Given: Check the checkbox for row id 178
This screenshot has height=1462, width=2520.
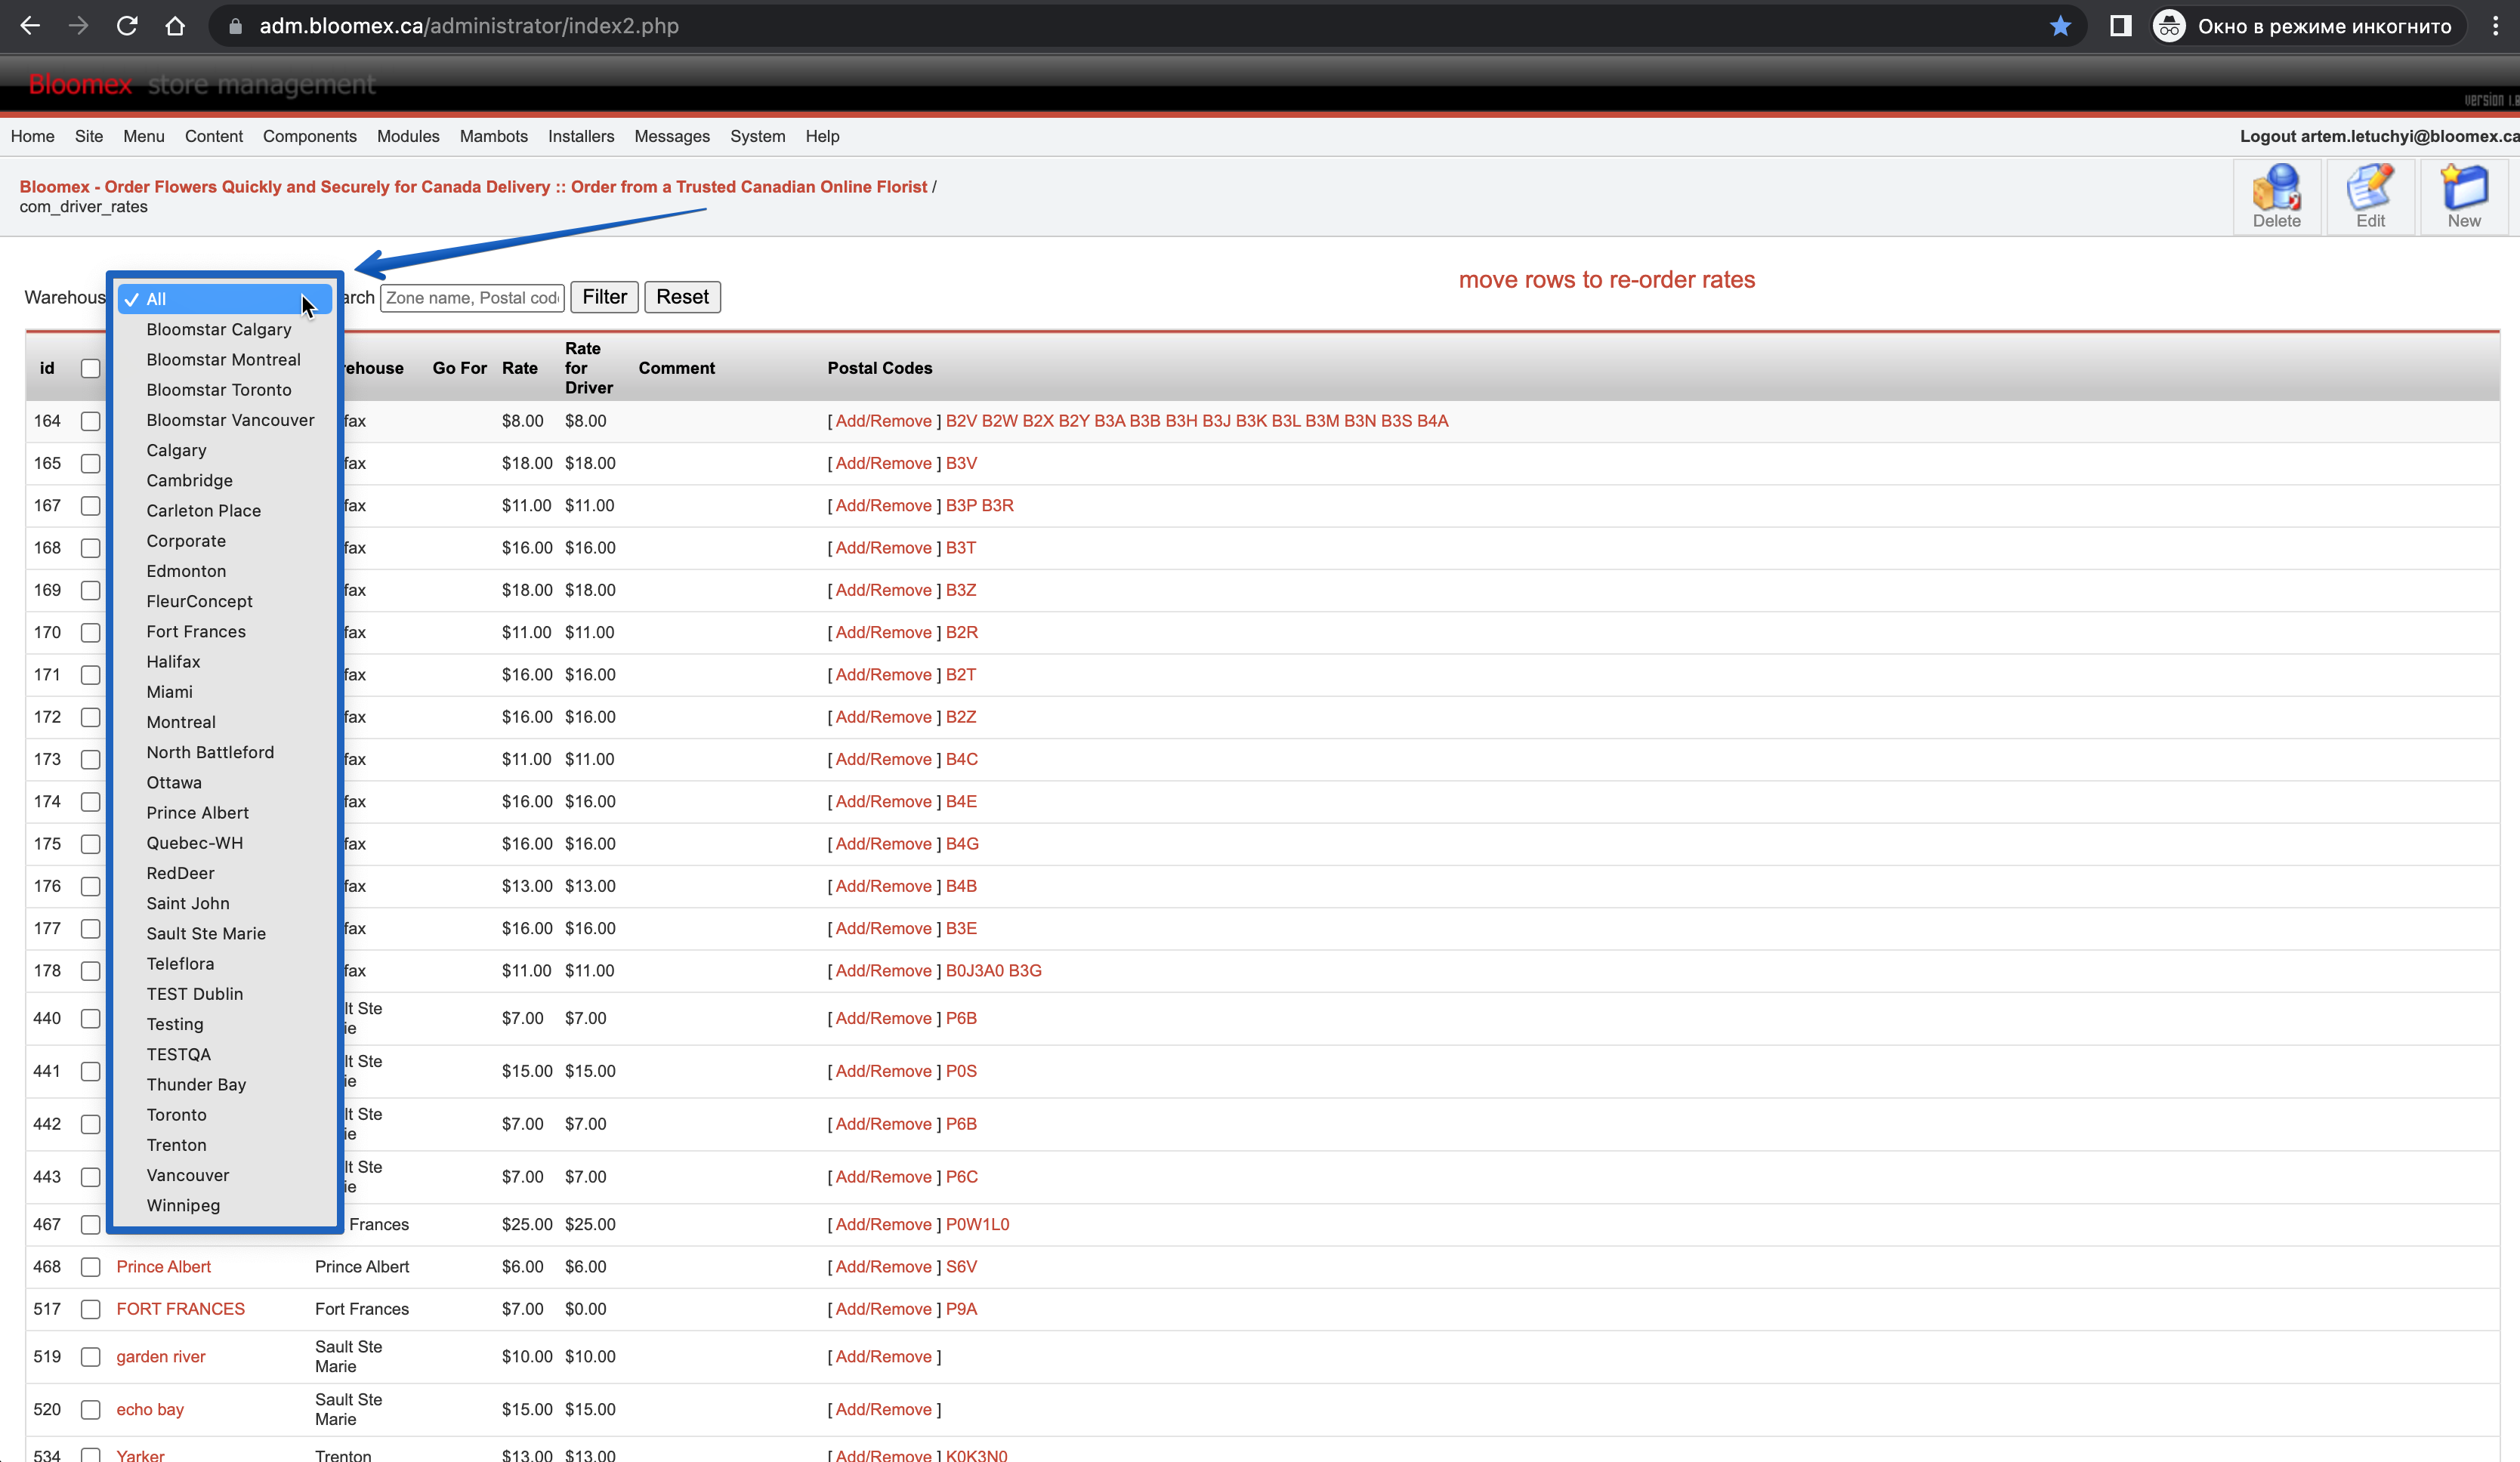Looking at the screenshot, I should pyautogui.click(x=91, y=971).
